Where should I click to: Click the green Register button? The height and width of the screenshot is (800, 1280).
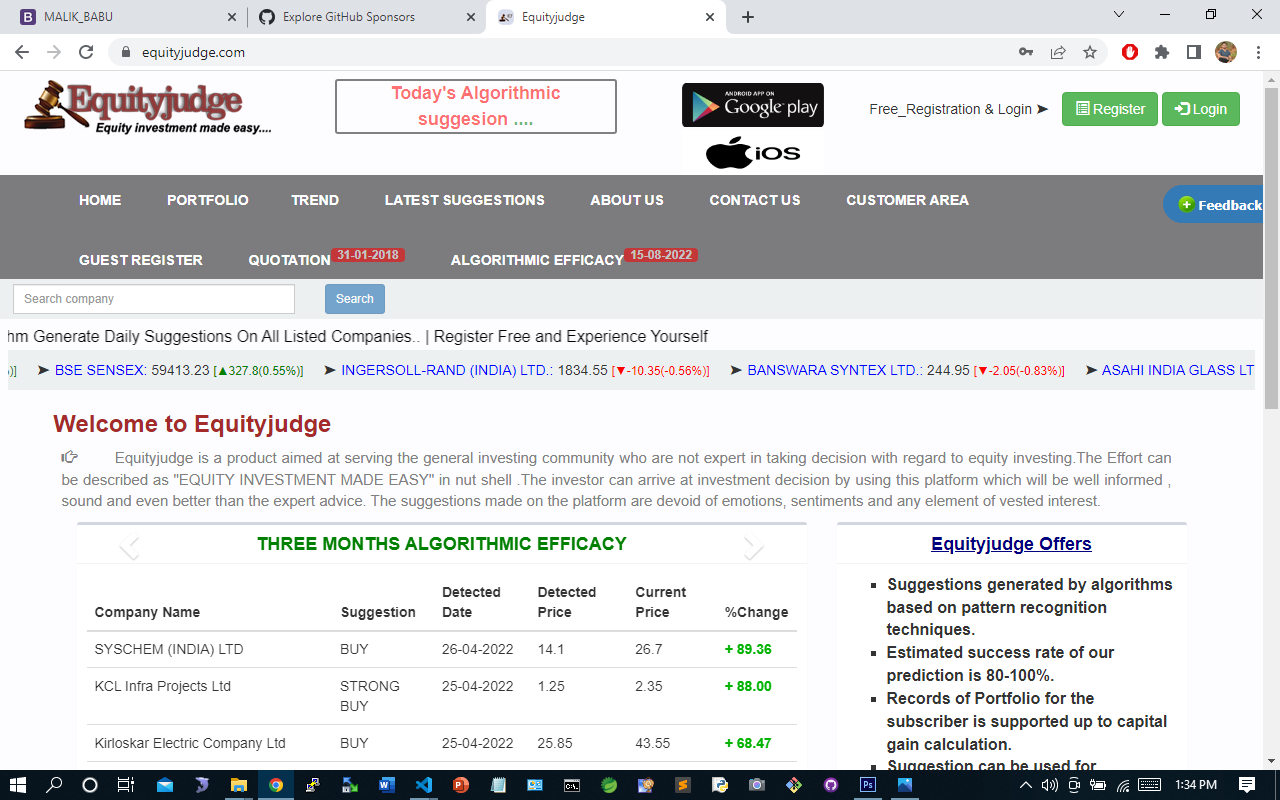pyautogui.click(x=1109, y=109)
